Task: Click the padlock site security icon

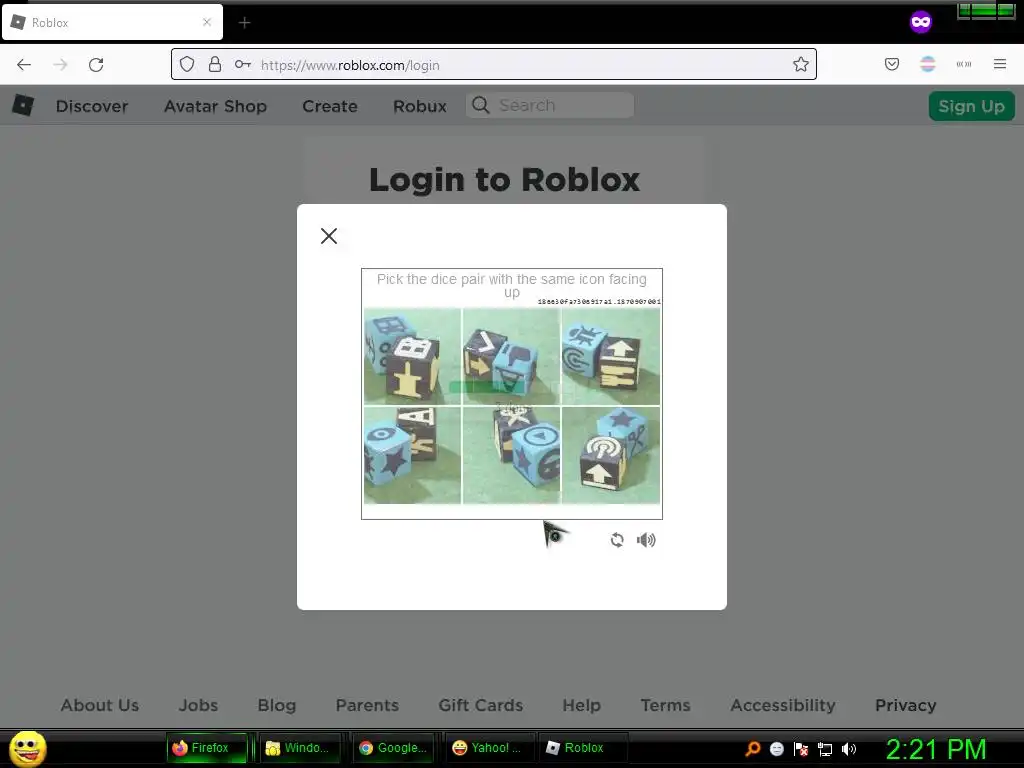Action: pyautogui.click(x=215, y=65)
